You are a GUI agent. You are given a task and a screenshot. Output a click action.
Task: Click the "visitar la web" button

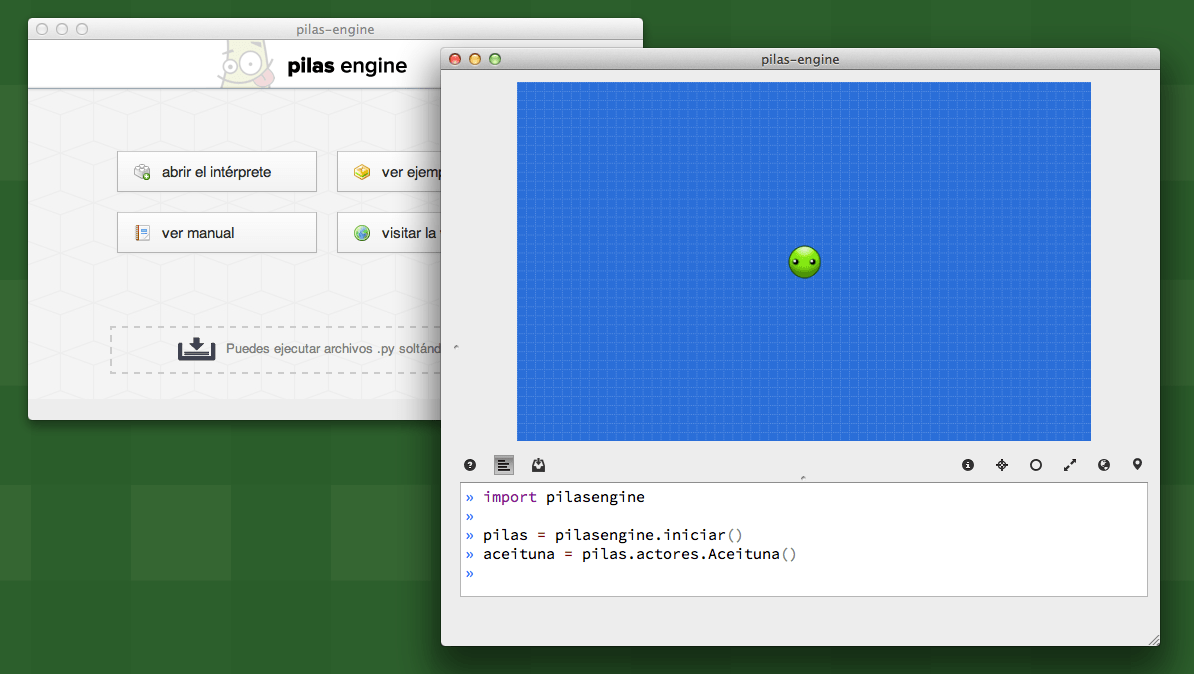point(390,233)
